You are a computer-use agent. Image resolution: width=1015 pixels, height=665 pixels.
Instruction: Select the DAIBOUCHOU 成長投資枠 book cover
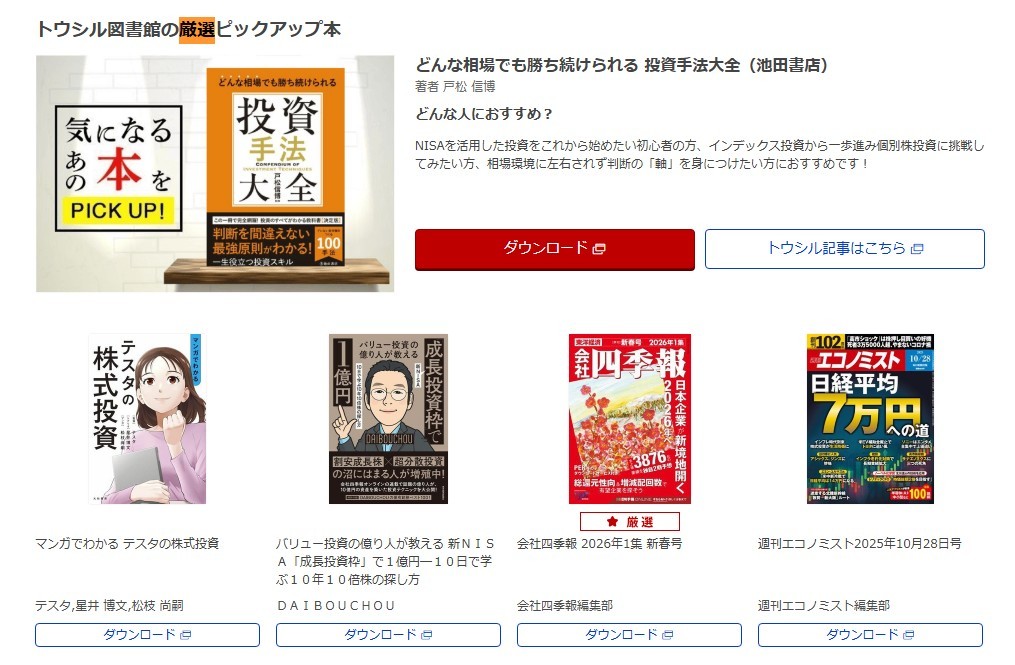[x=388, y=419]
